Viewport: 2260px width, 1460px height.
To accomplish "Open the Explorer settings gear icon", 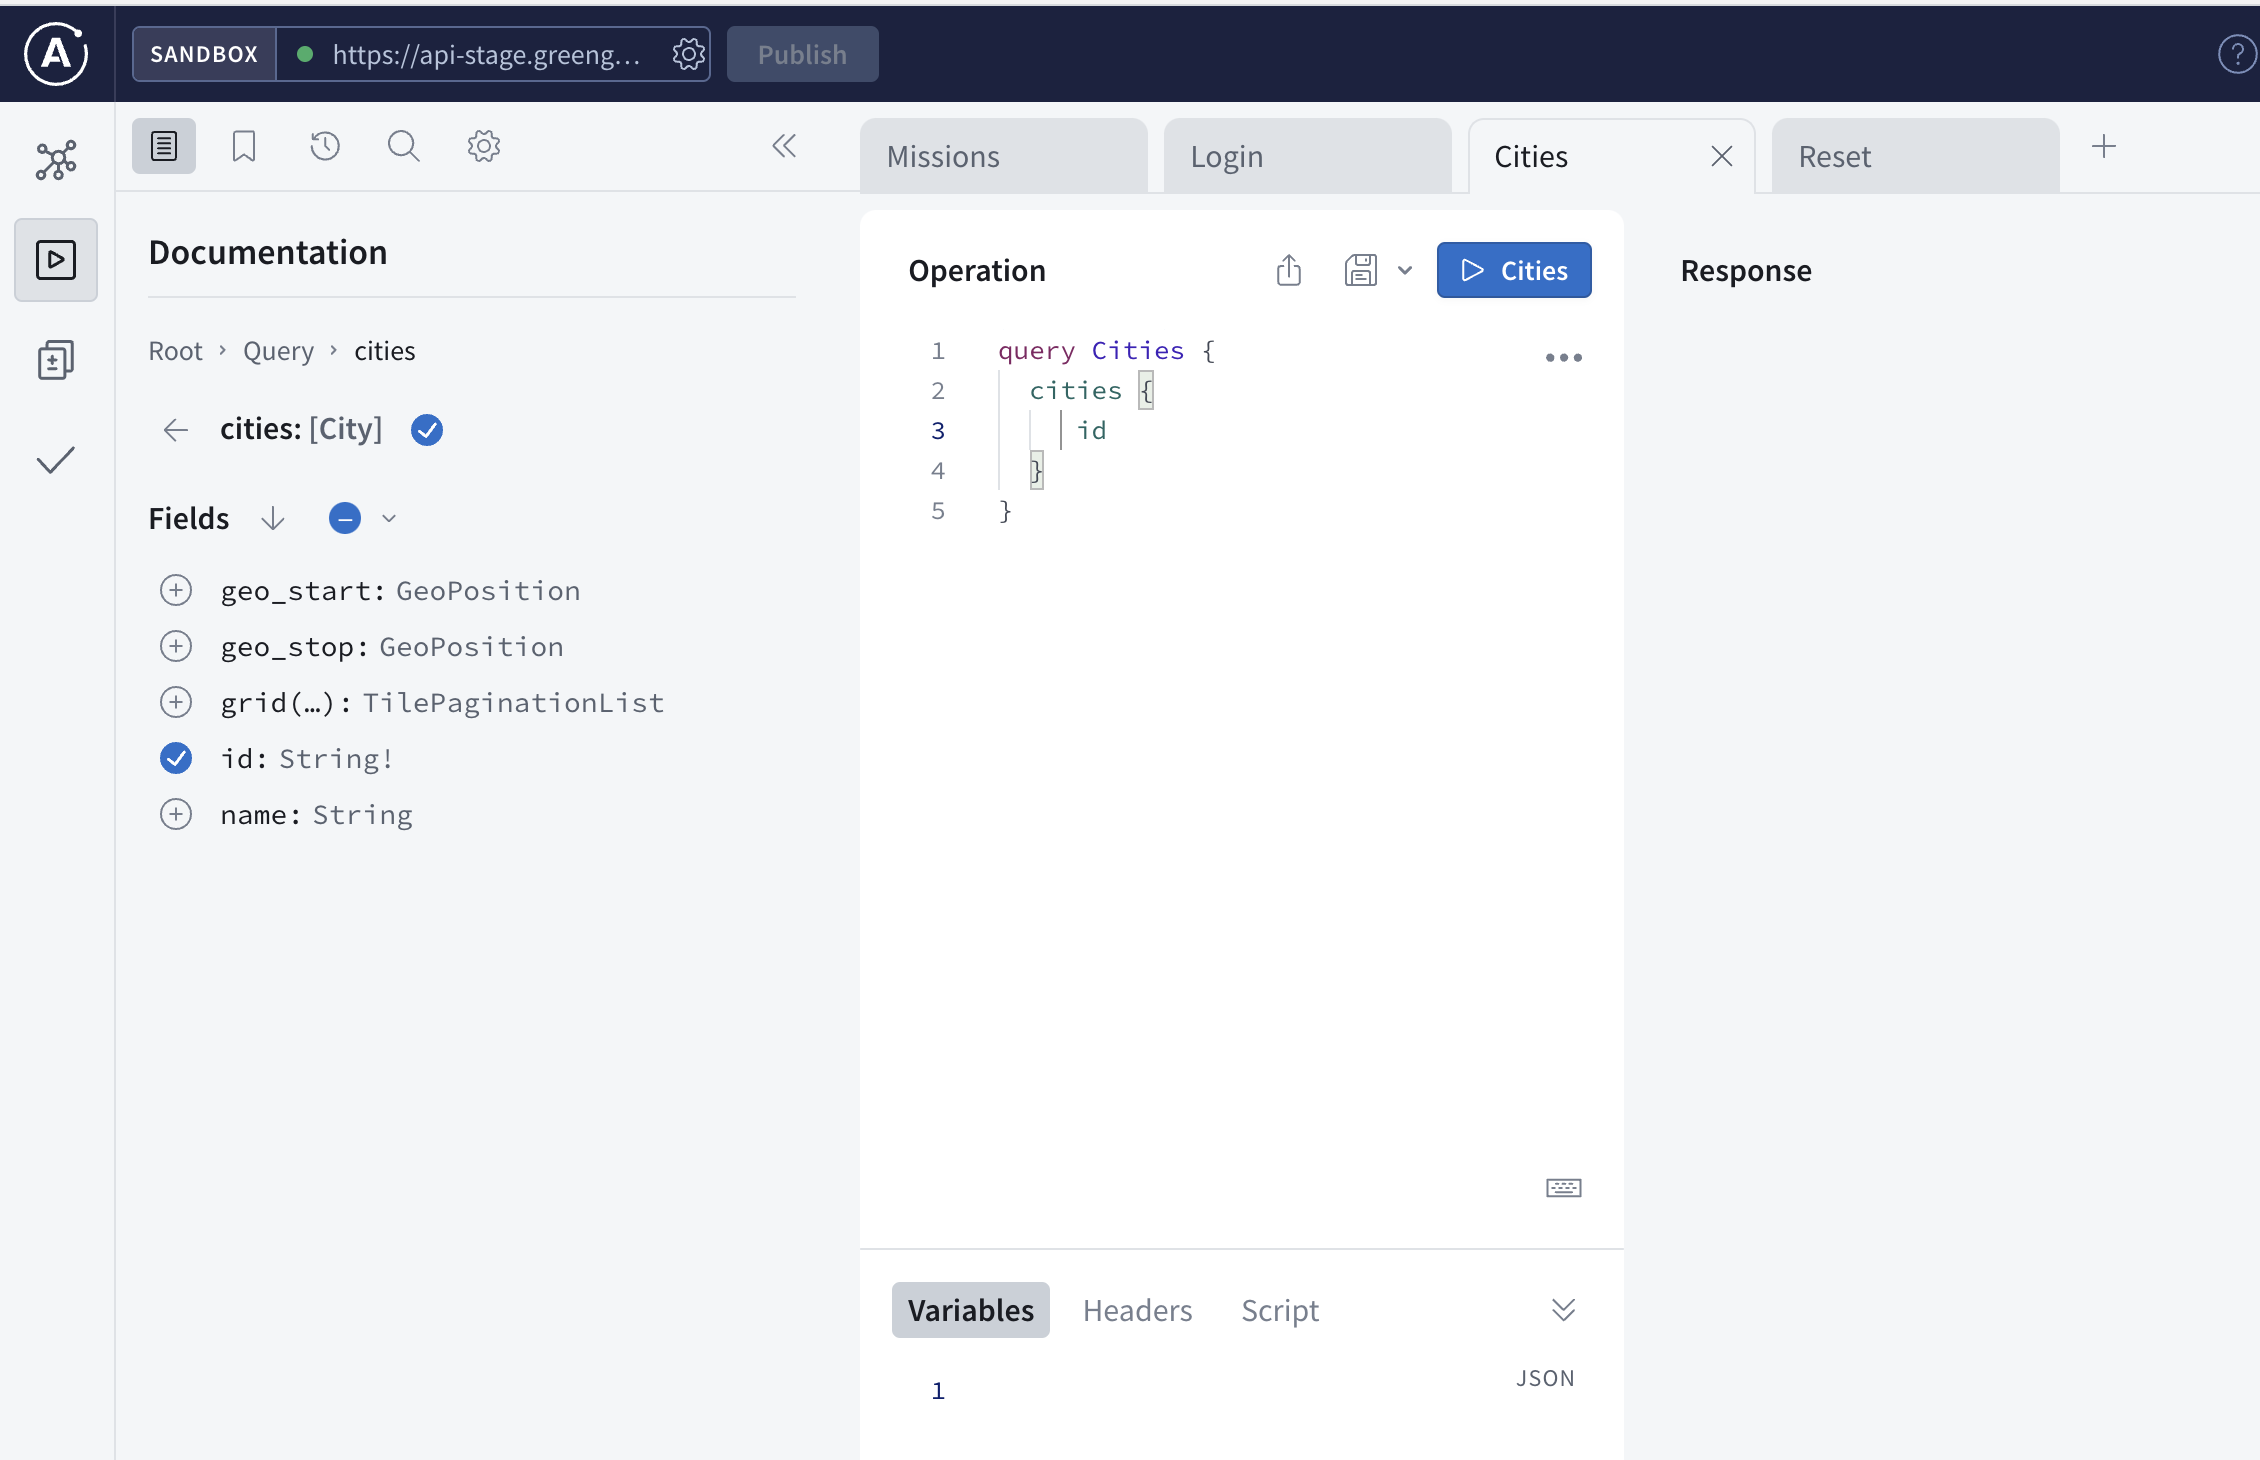I will click(x=484, y=146).
